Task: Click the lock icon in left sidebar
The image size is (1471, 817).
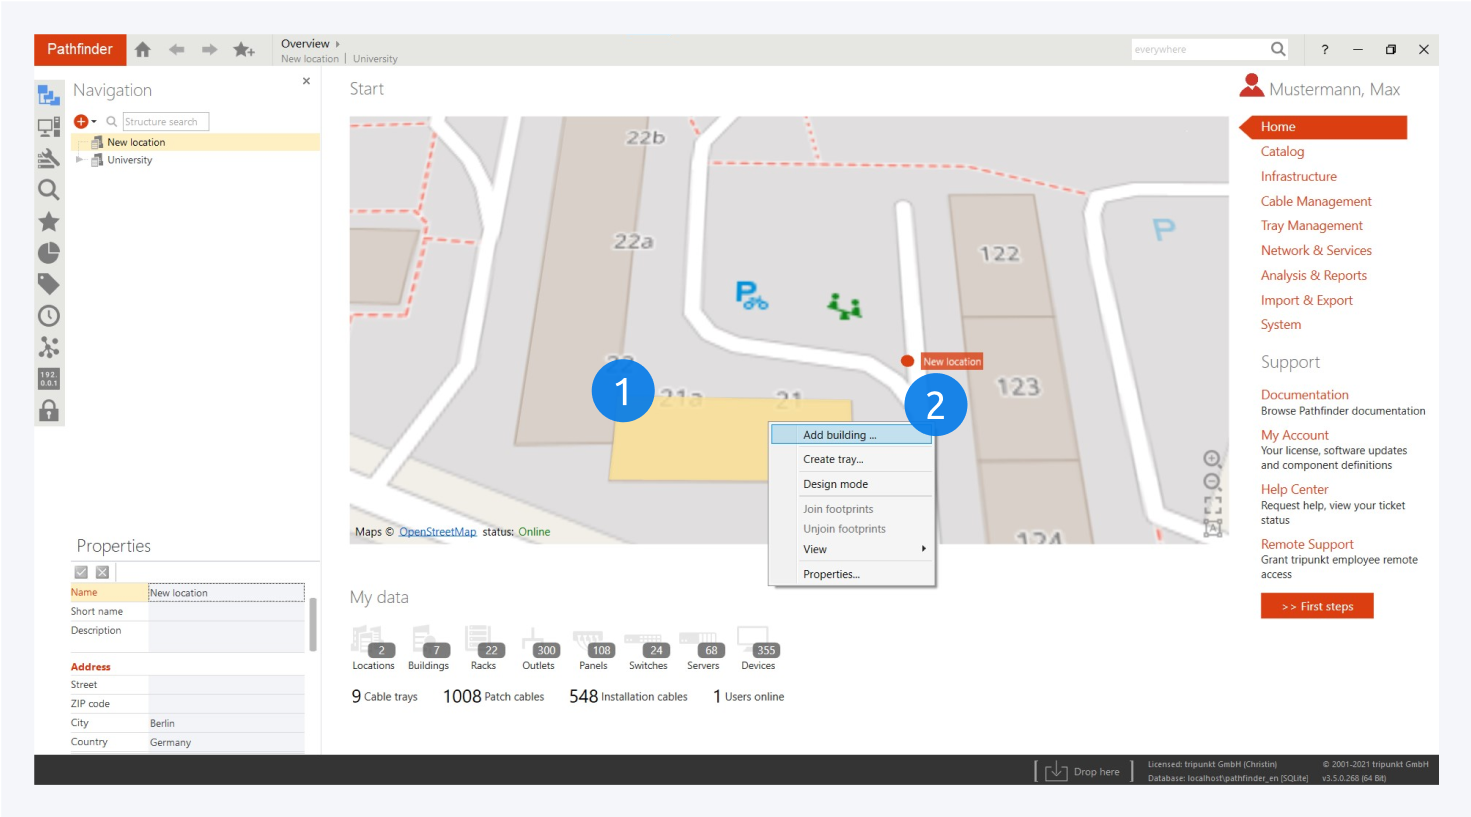Action: [x=48, y=411]
